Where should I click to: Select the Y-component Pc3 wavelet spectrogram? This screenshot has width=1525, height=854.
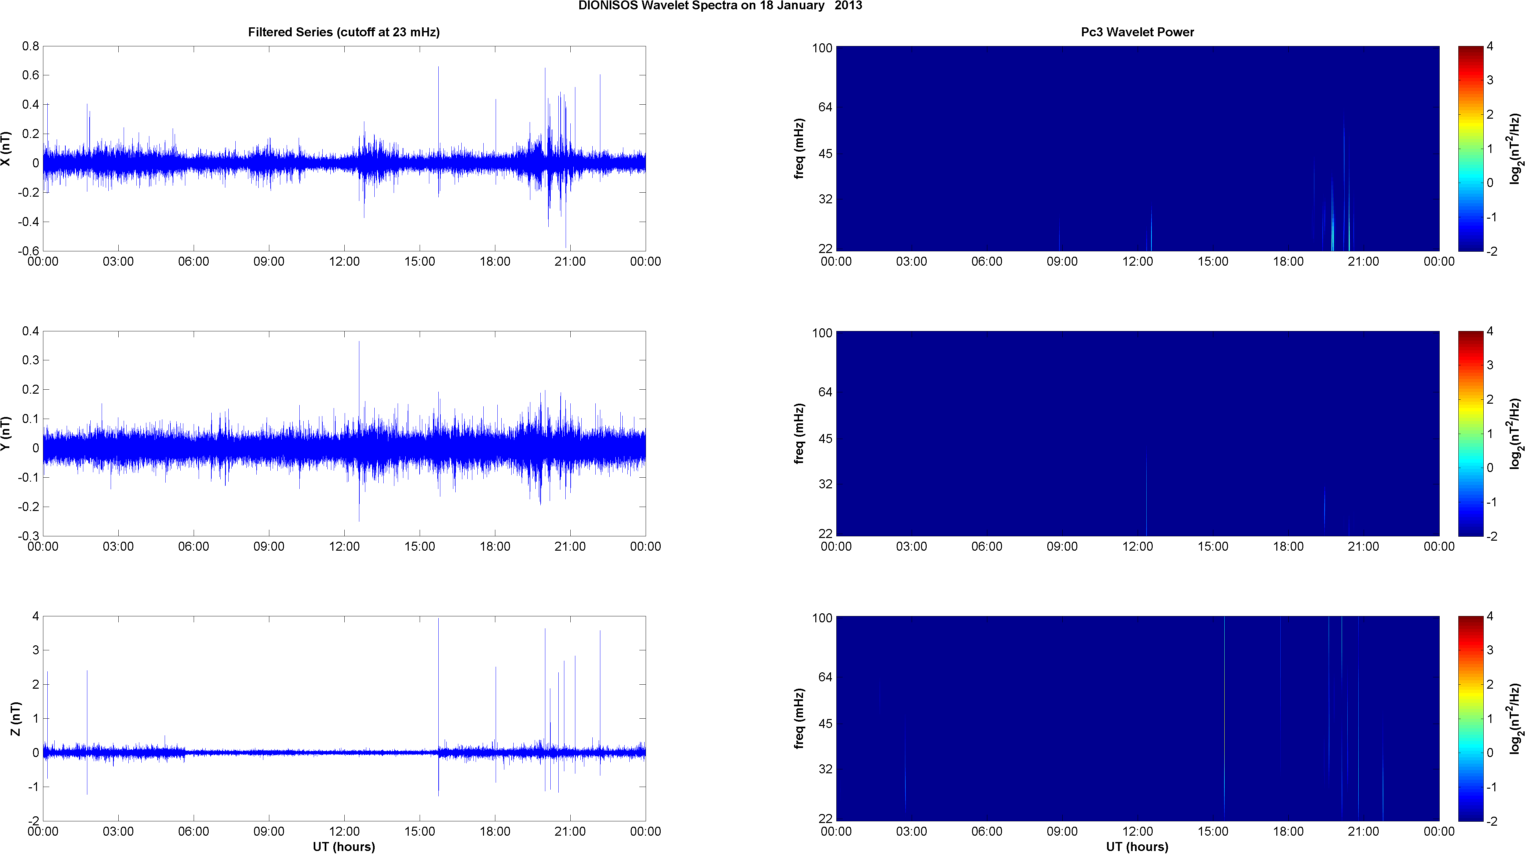[1137, 433]
